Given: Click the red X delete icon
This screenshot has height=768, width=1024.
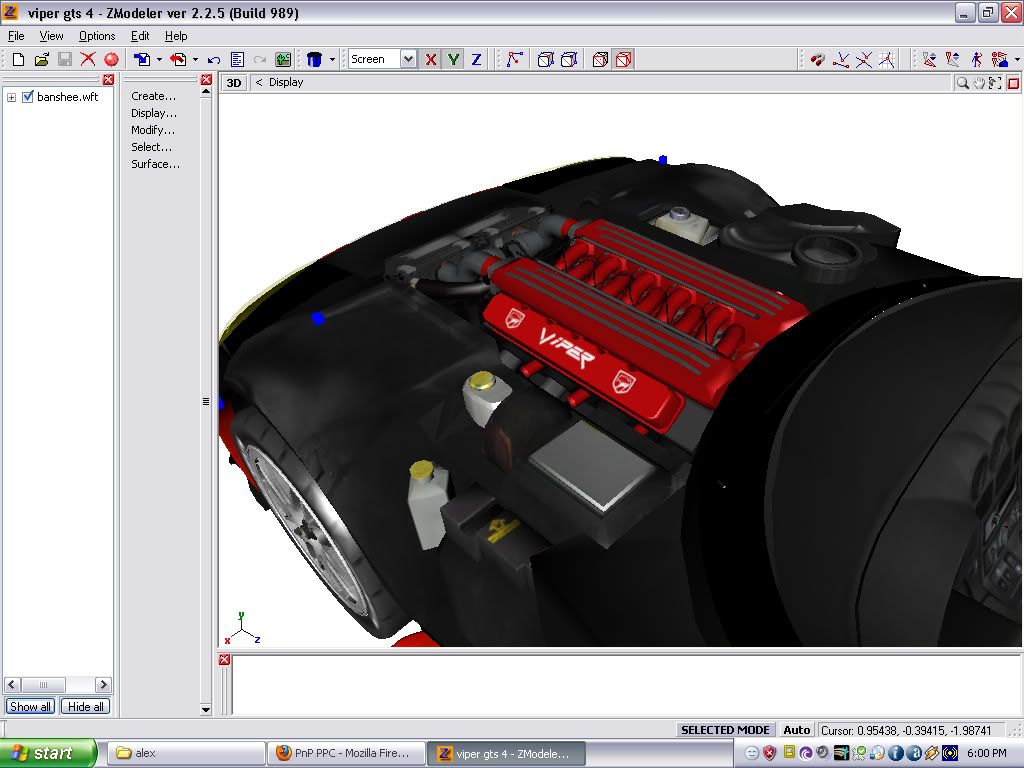Looking at the screenshot, I should tap(88, 60).
